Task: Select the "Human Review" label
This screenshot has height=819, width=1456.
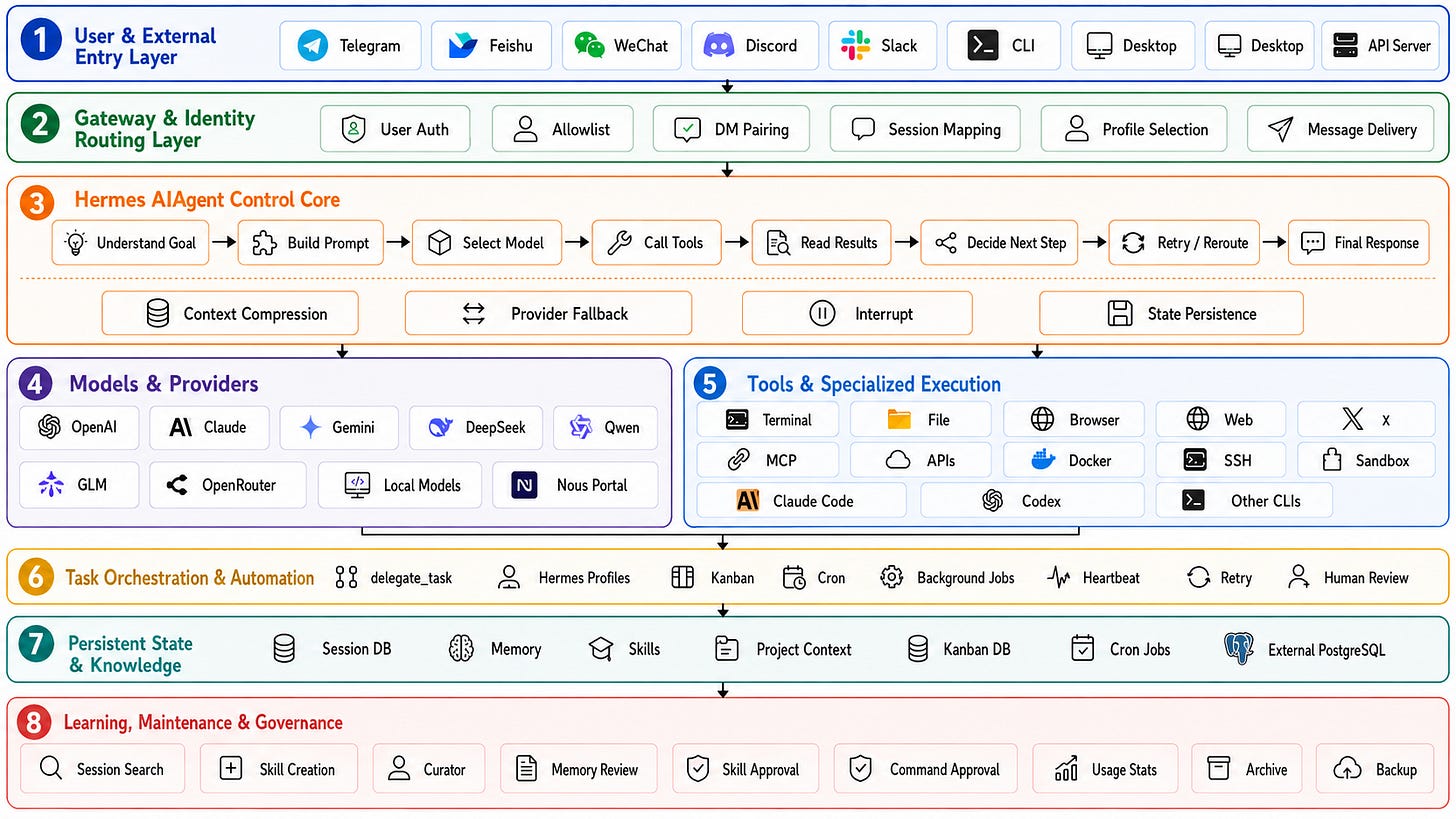Action: [x=1366, y=578]
